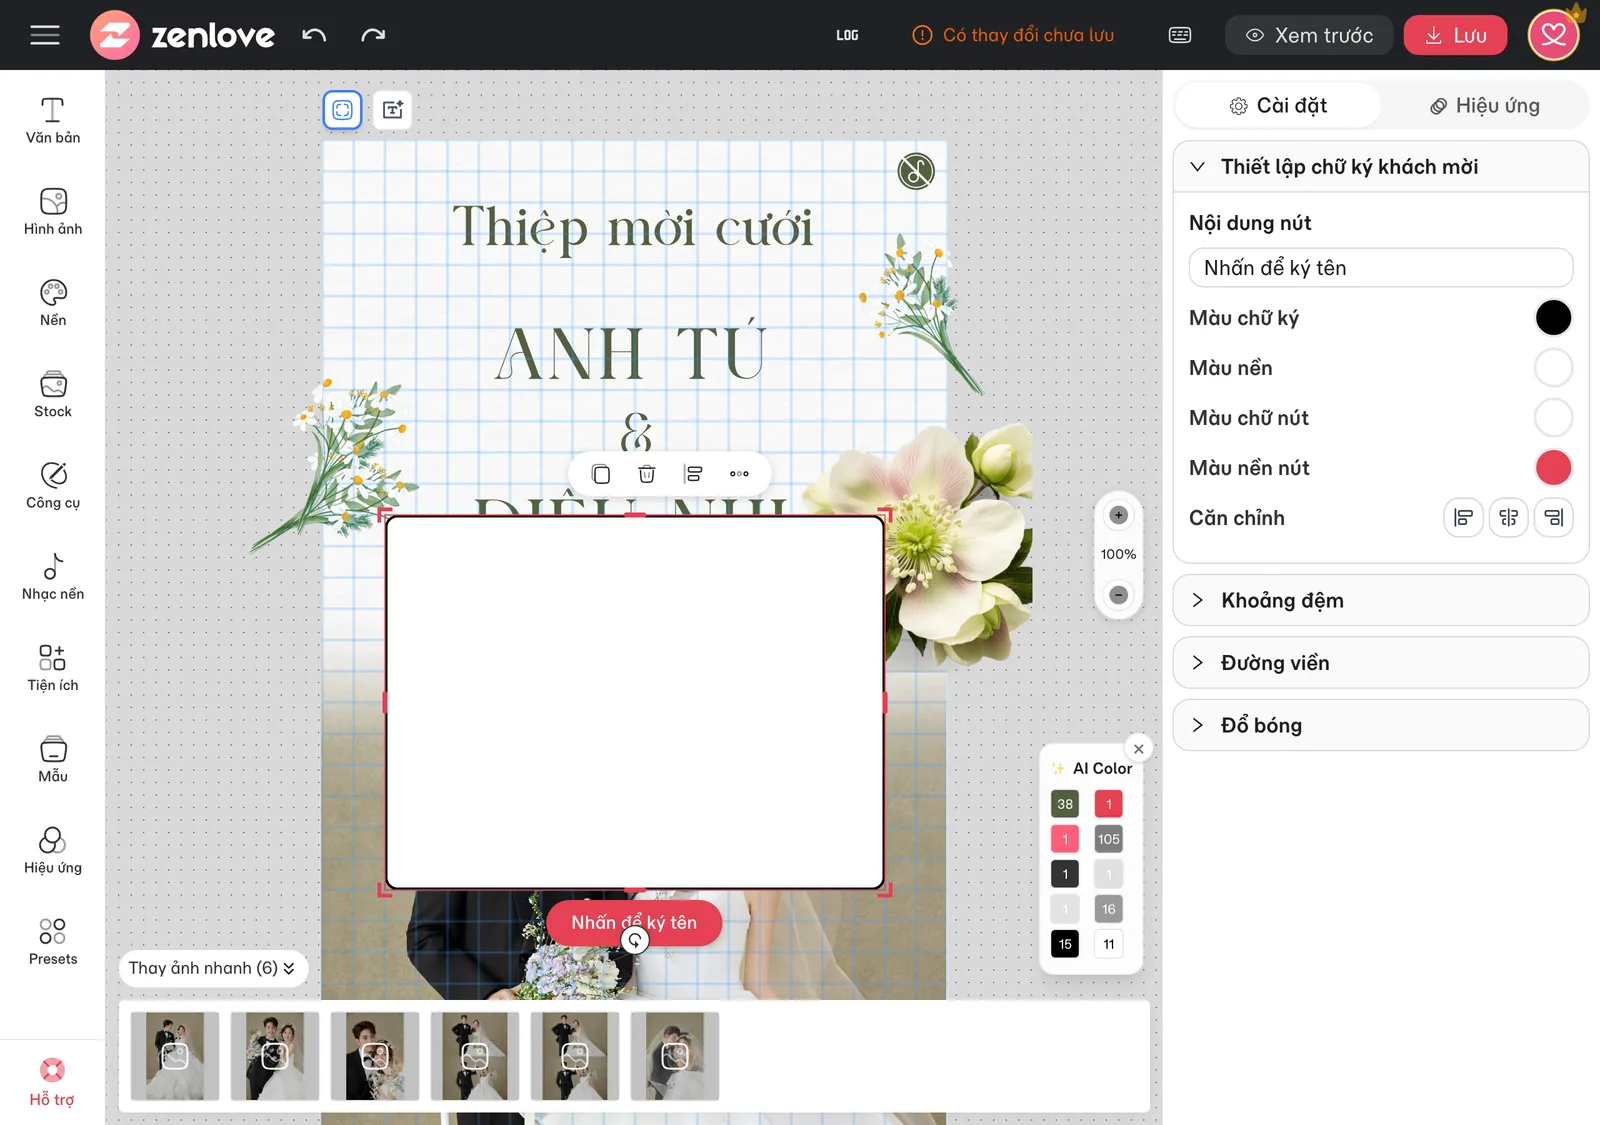
Task: Collapse Thiết lập chữ ký khách mời section
Action: [1381, 167]
